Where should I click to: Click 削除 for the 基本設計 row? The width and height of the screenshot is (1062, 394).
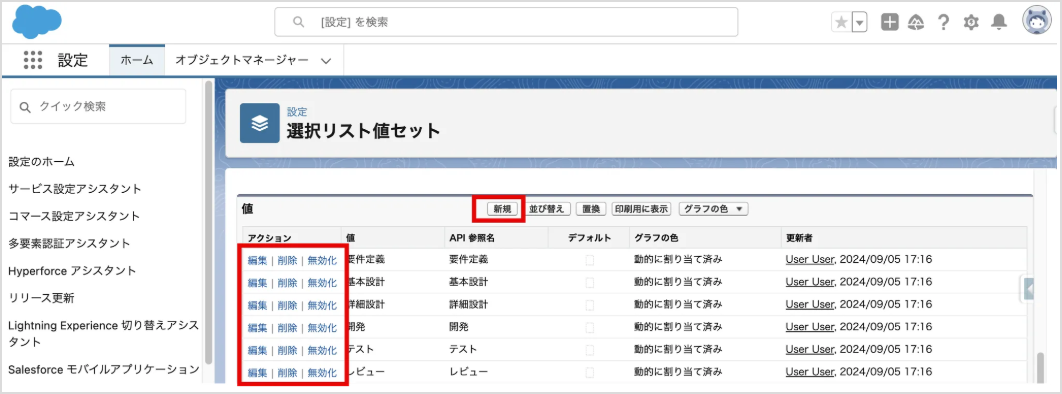tap(287, 282)
